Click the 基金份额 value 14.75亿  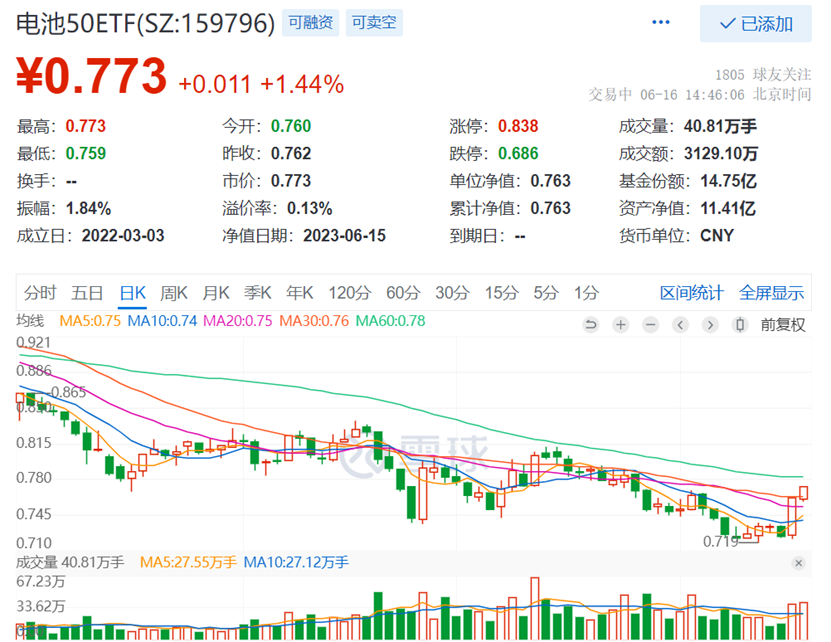pyautogui.click(x=729, y=181)
